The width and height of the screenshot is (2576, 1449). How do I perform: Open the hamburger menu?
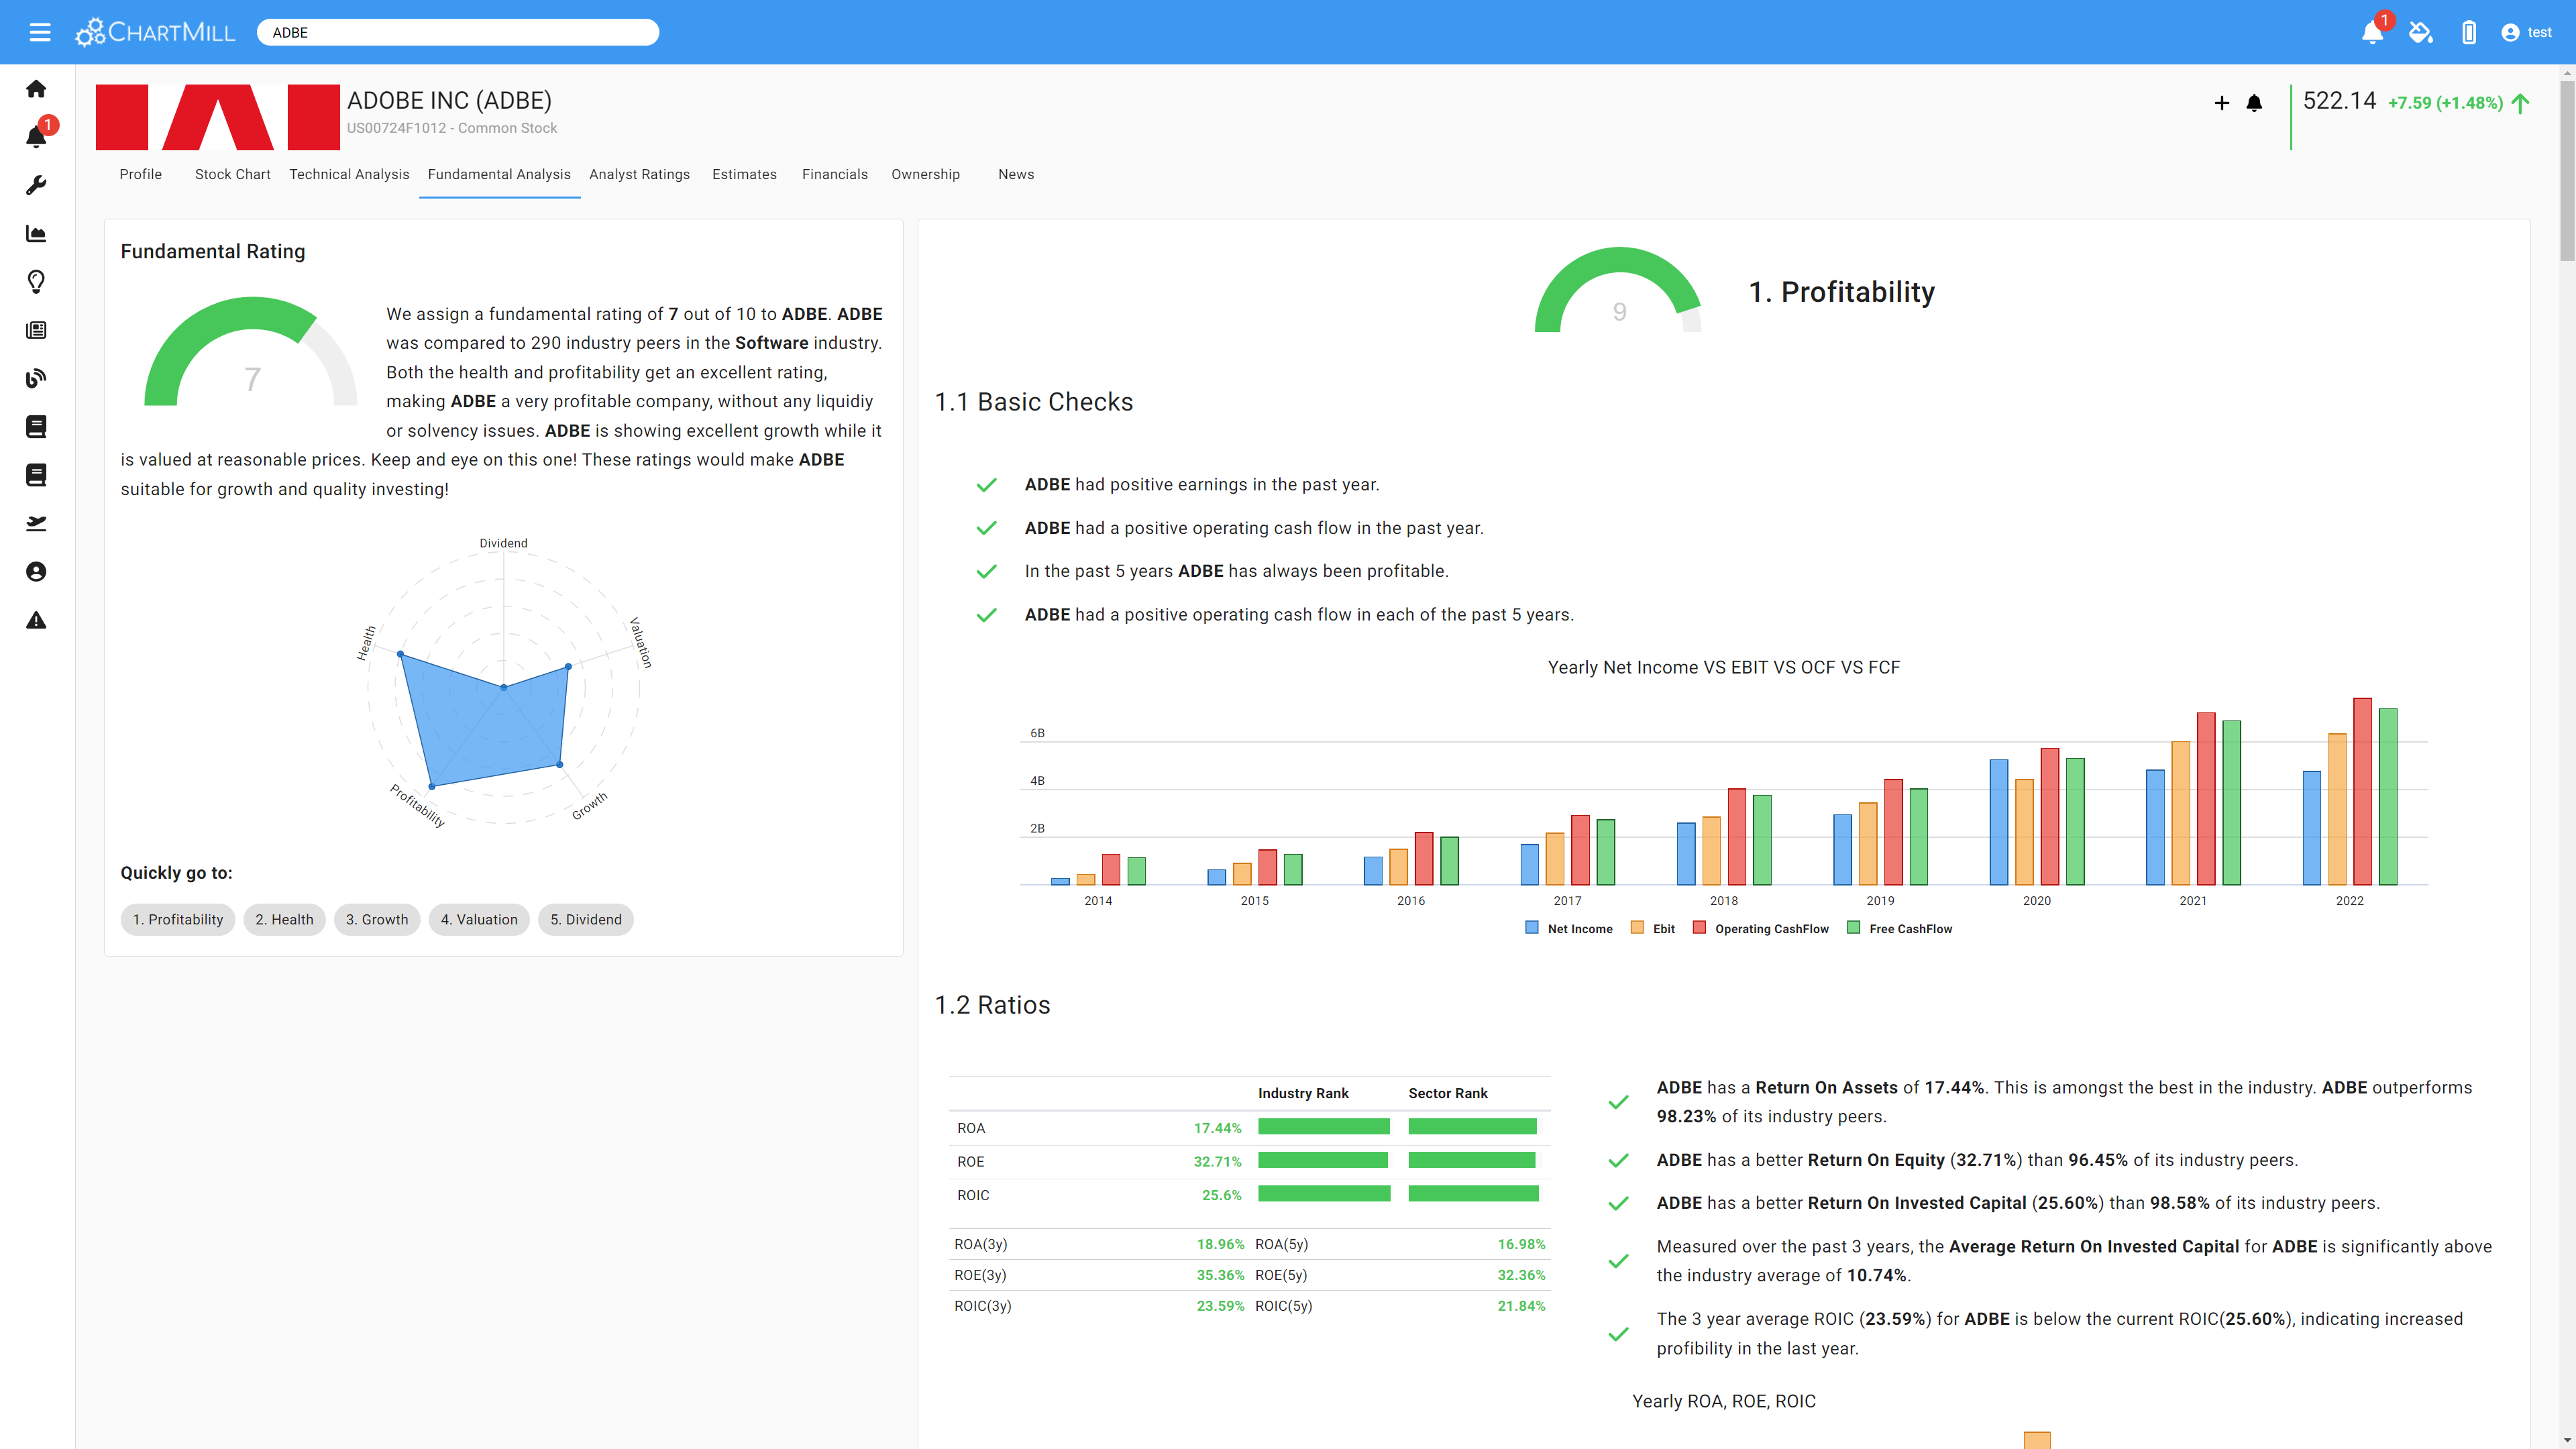tap(40, 32)
